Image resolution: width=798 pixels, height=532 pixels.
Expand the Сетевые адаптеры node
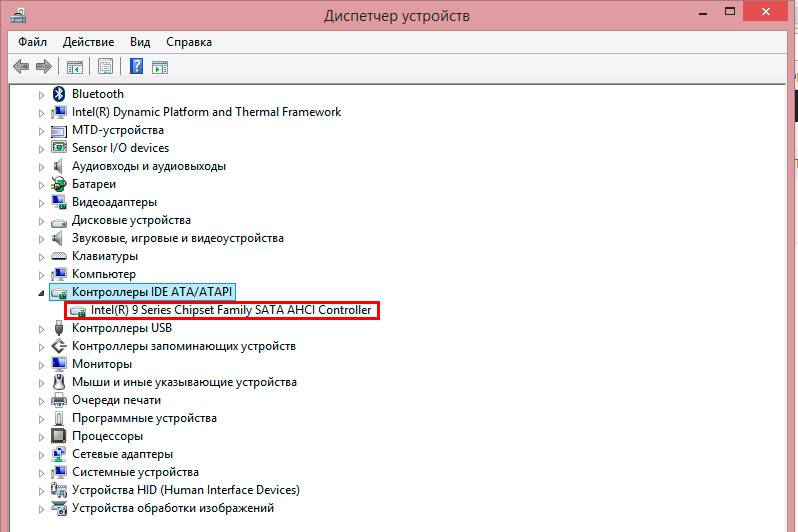(42, 454)
